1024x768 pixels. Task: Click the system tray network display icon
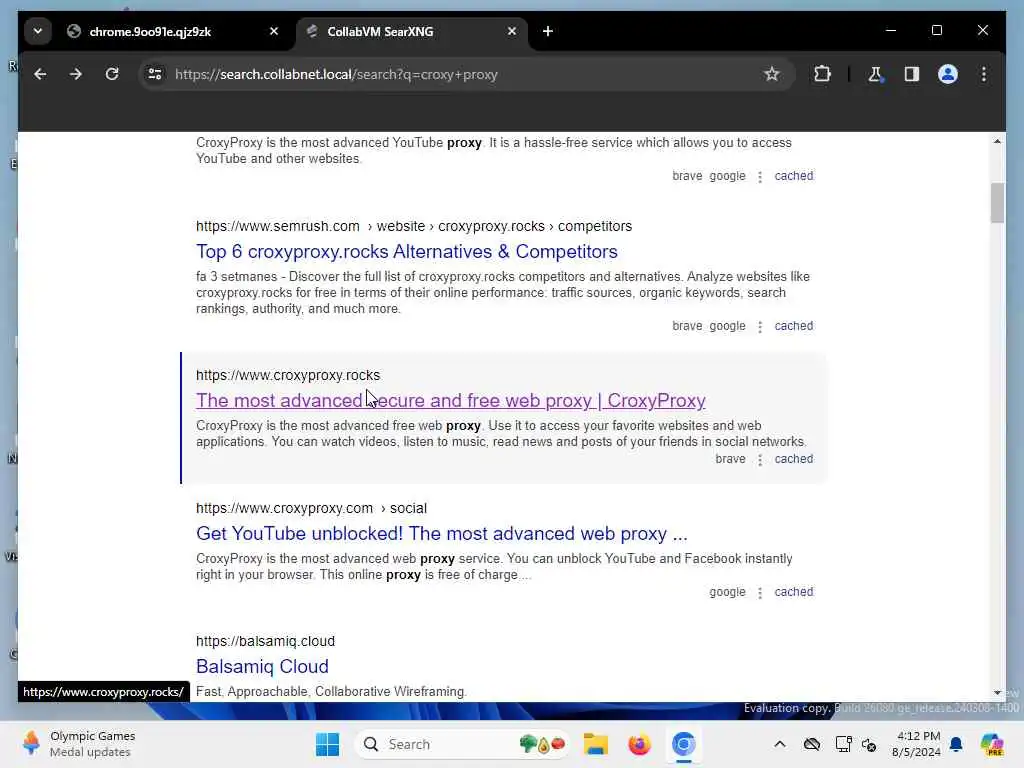click(843, 744)
